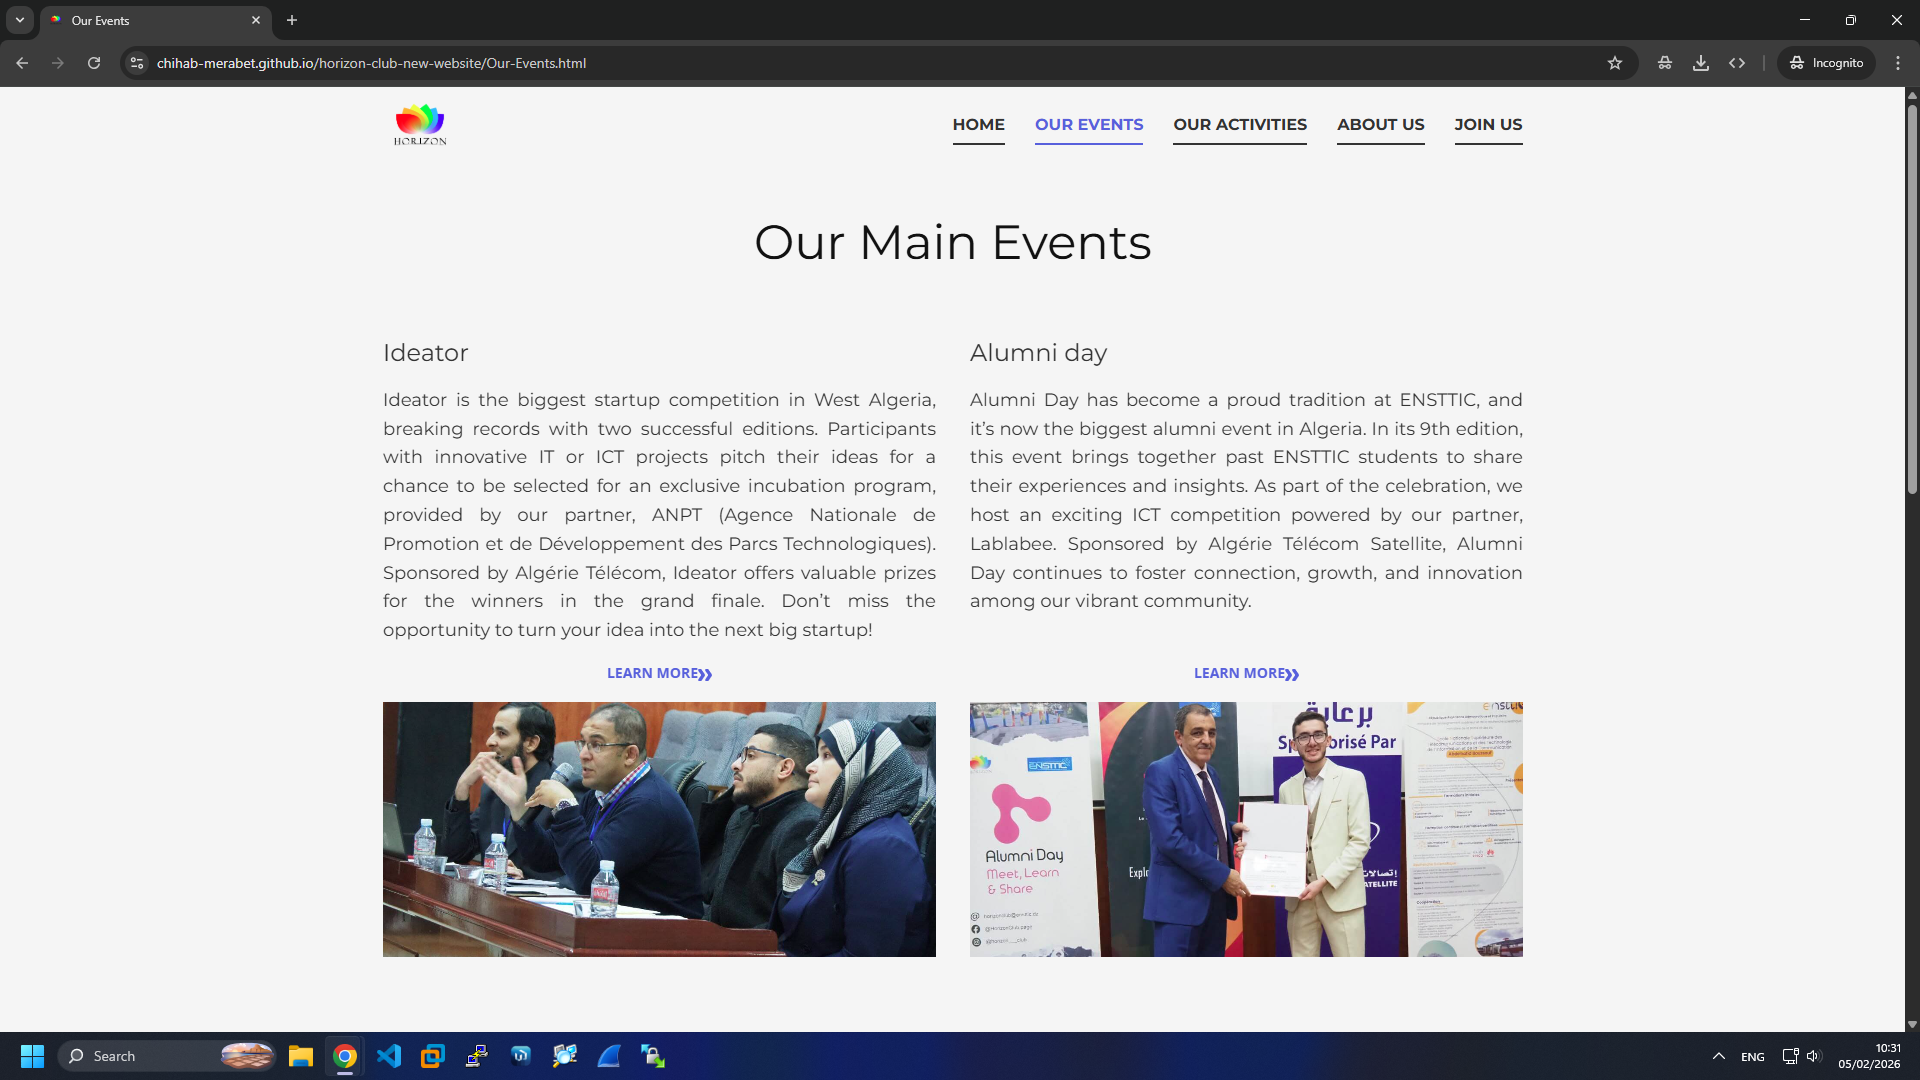Open Chrome's three-dot menu
The image size is (1920, 1080).
[1898, 62]
